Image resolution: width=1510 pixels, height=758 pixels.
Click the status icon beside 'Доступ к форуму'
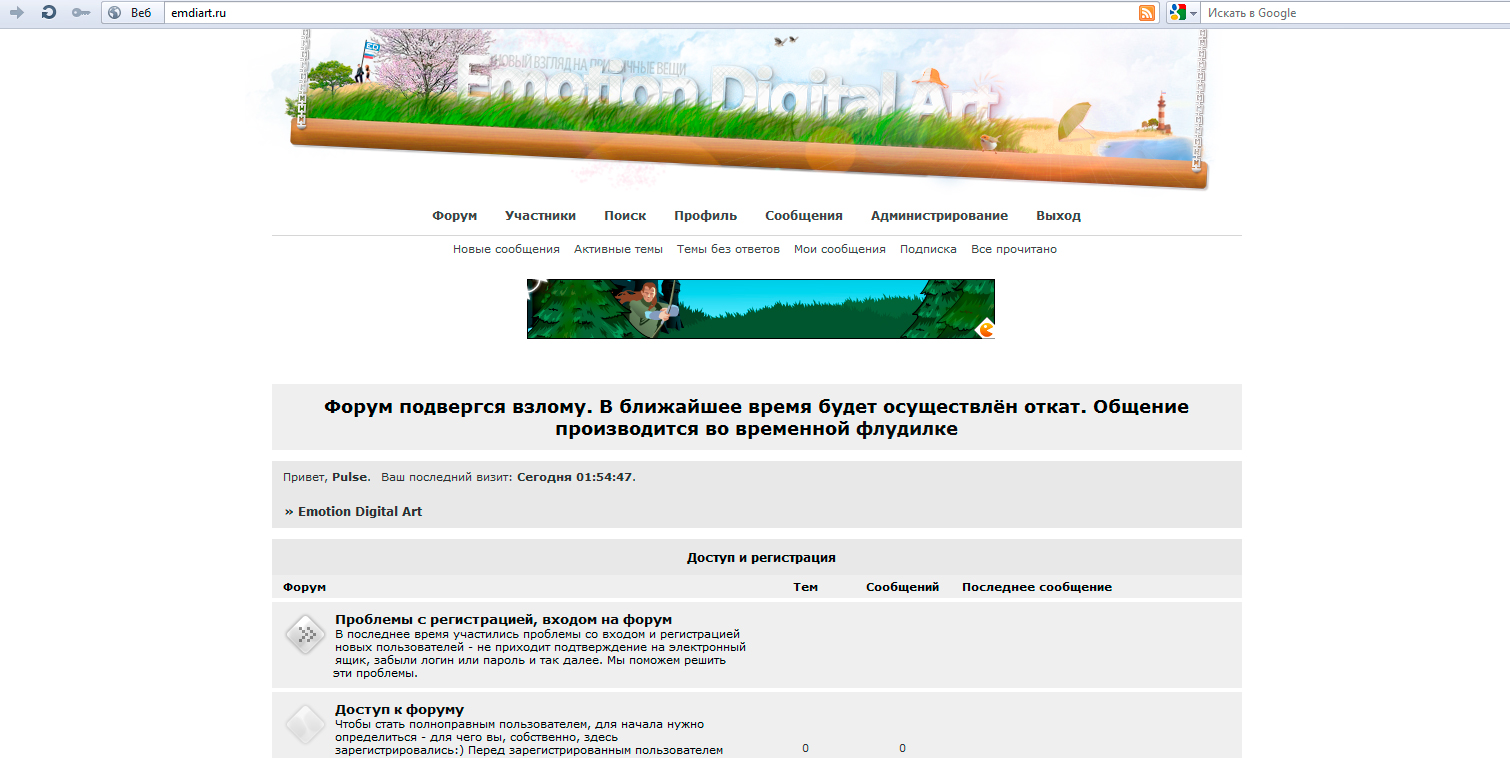pyautogui.click(x=305, y=725)
